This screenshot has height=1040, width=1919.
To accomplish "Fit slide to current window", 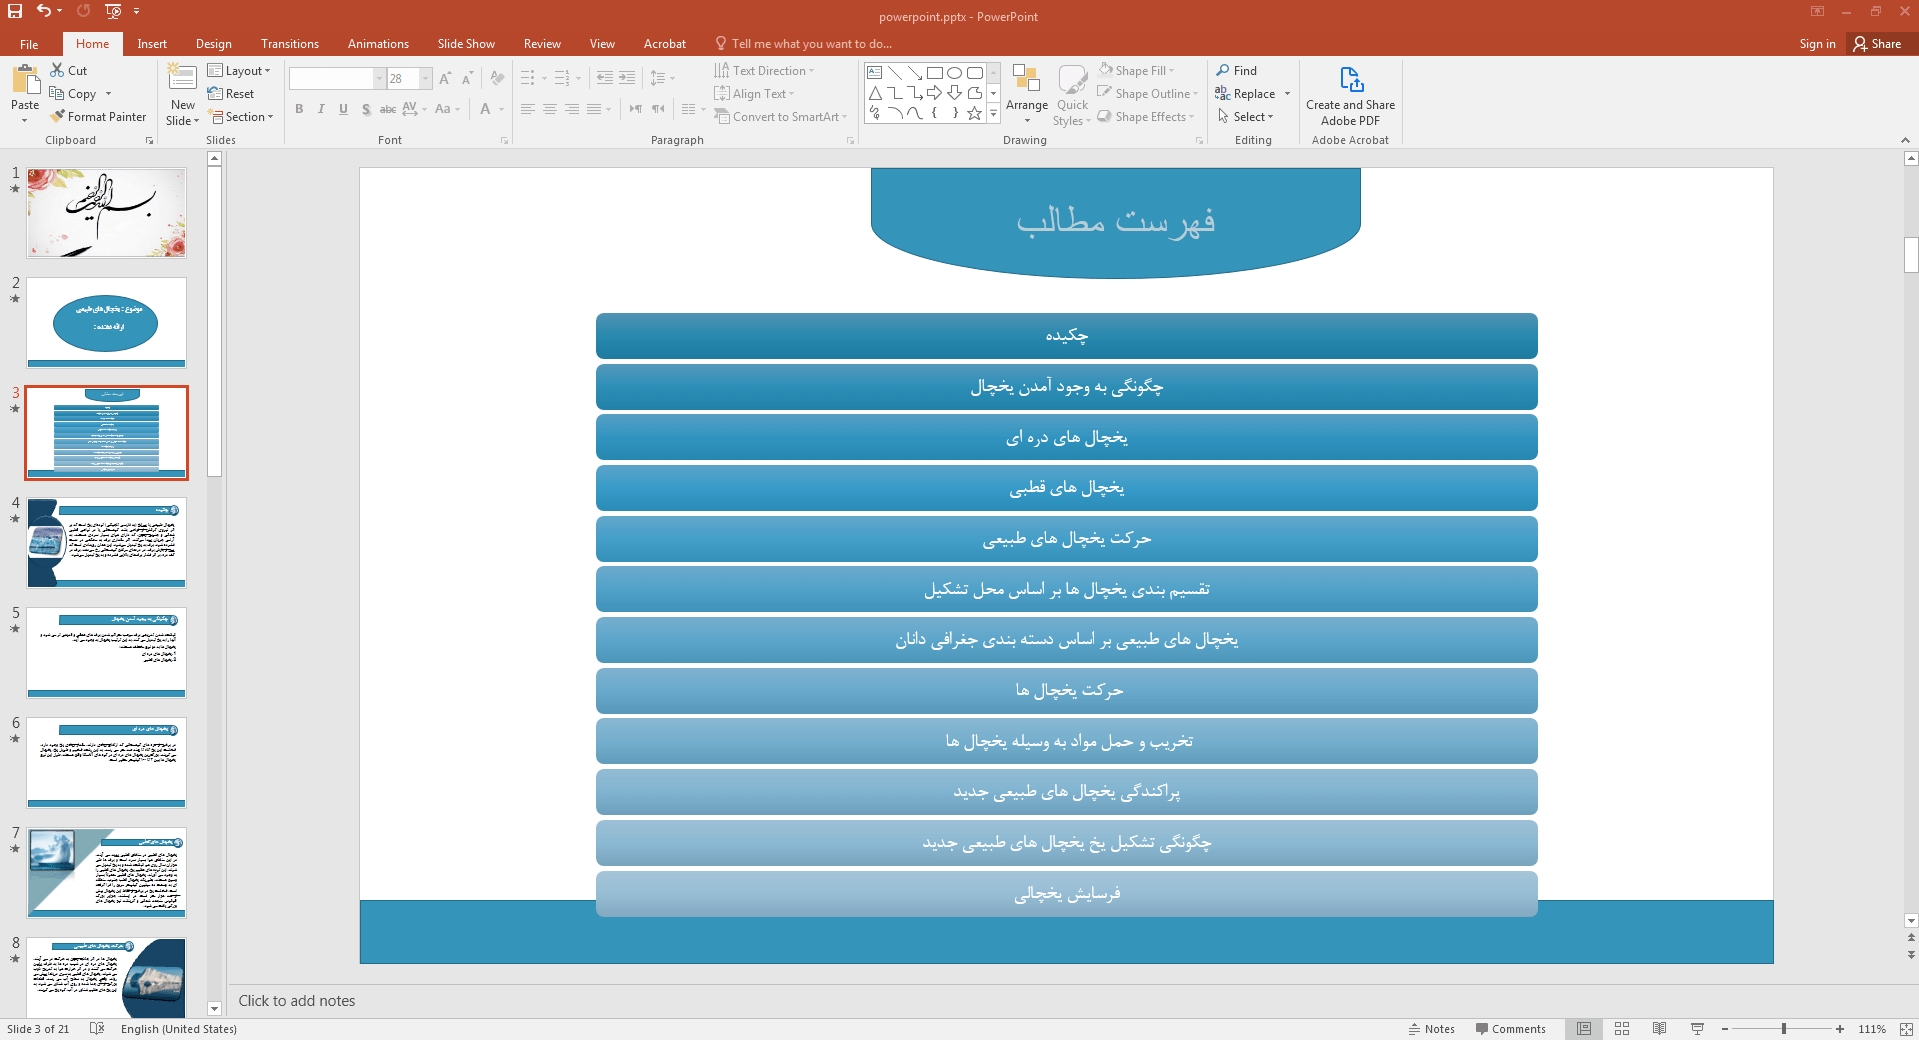I will click(1907, 1029).
